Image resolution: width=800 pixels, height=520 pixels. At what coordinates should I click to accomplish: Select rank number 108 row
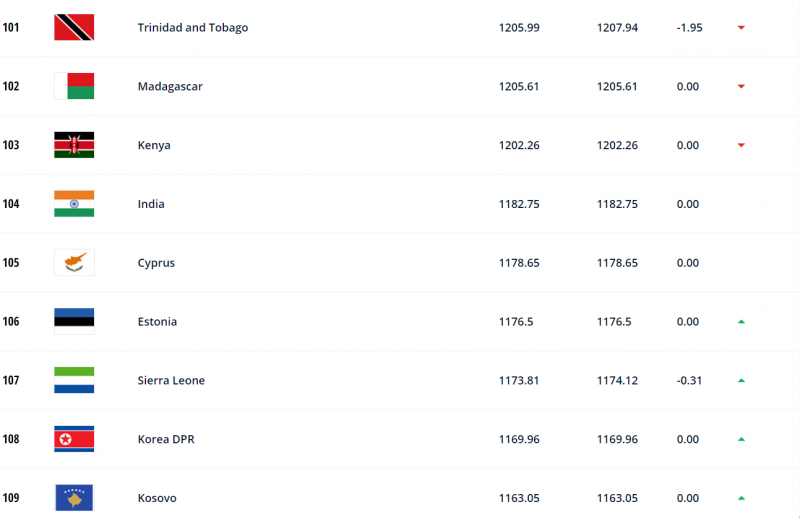(400, 439)
